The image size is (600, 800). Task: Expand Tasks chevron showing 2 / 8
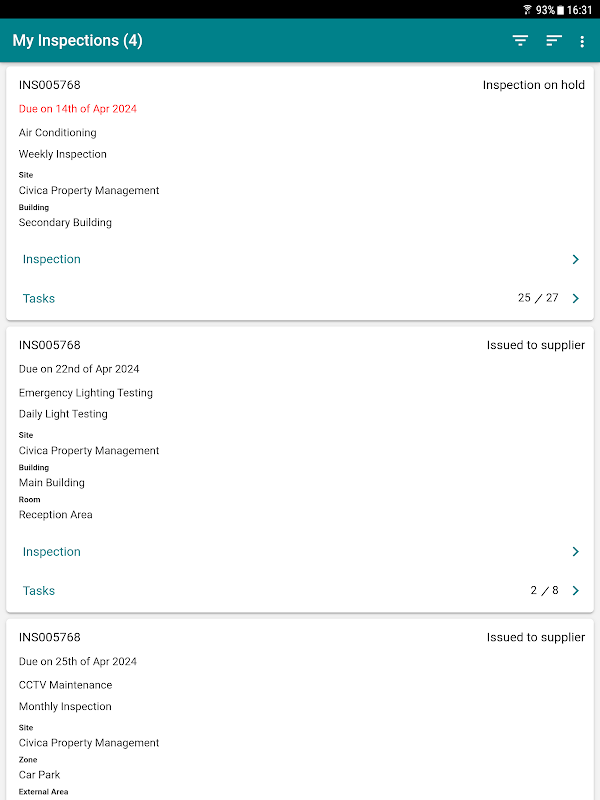tap(576, 590)
